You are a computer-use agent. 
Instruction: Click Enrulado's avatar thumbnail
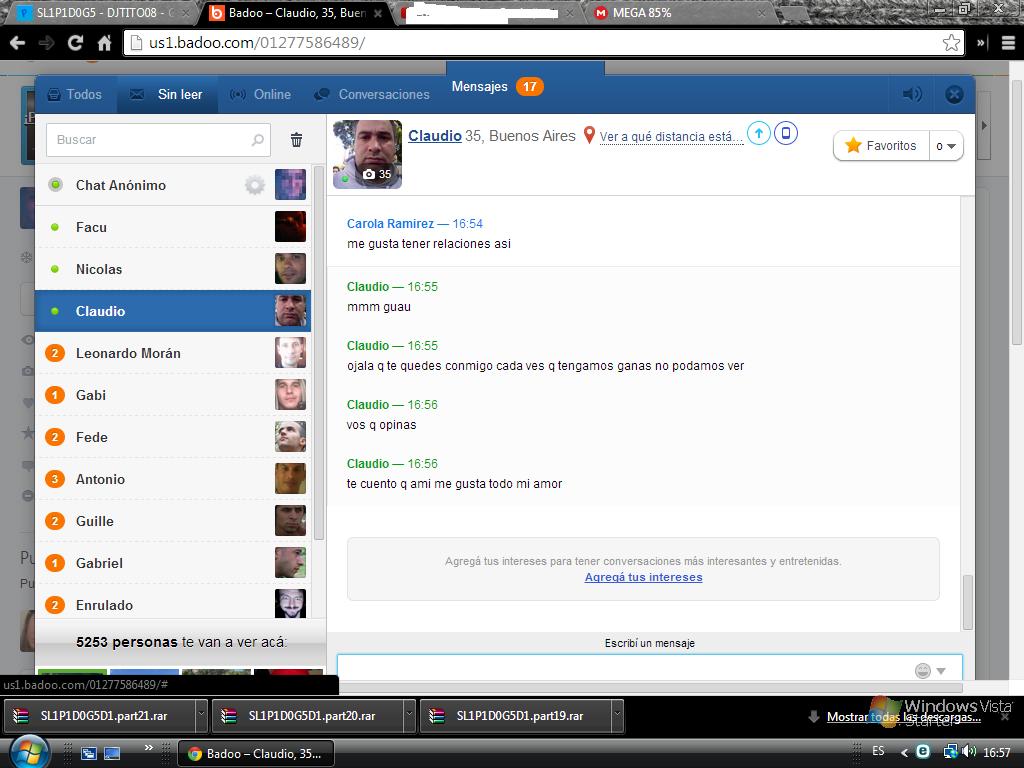coord(291,603)
